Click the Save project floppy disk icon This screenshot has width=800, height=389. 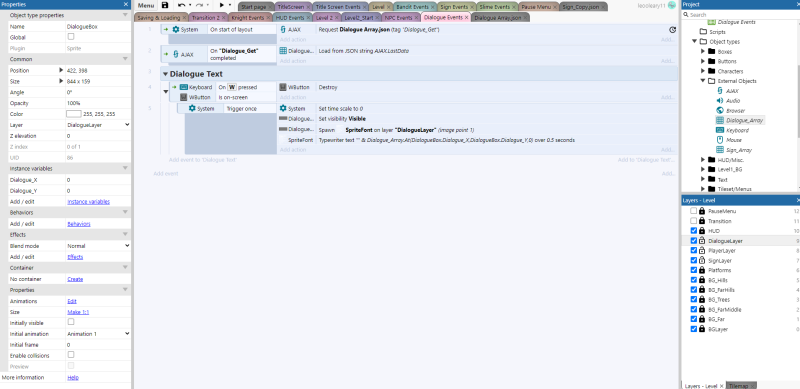[165, 6]
